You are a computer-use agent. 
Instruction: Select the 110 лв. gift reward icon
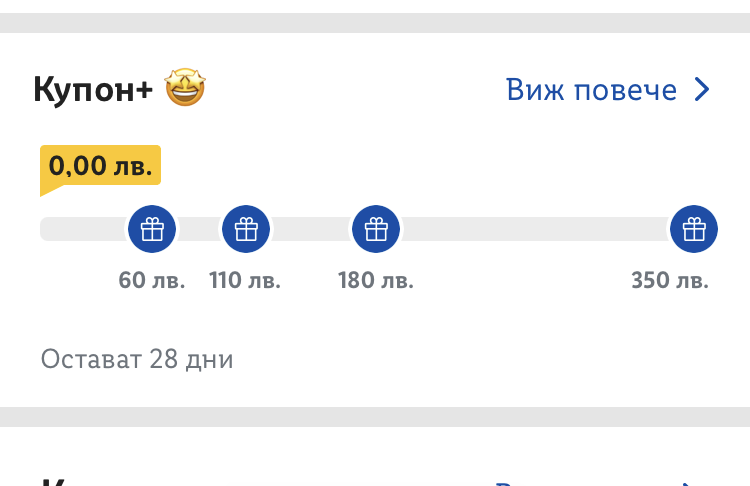[246, 230]
